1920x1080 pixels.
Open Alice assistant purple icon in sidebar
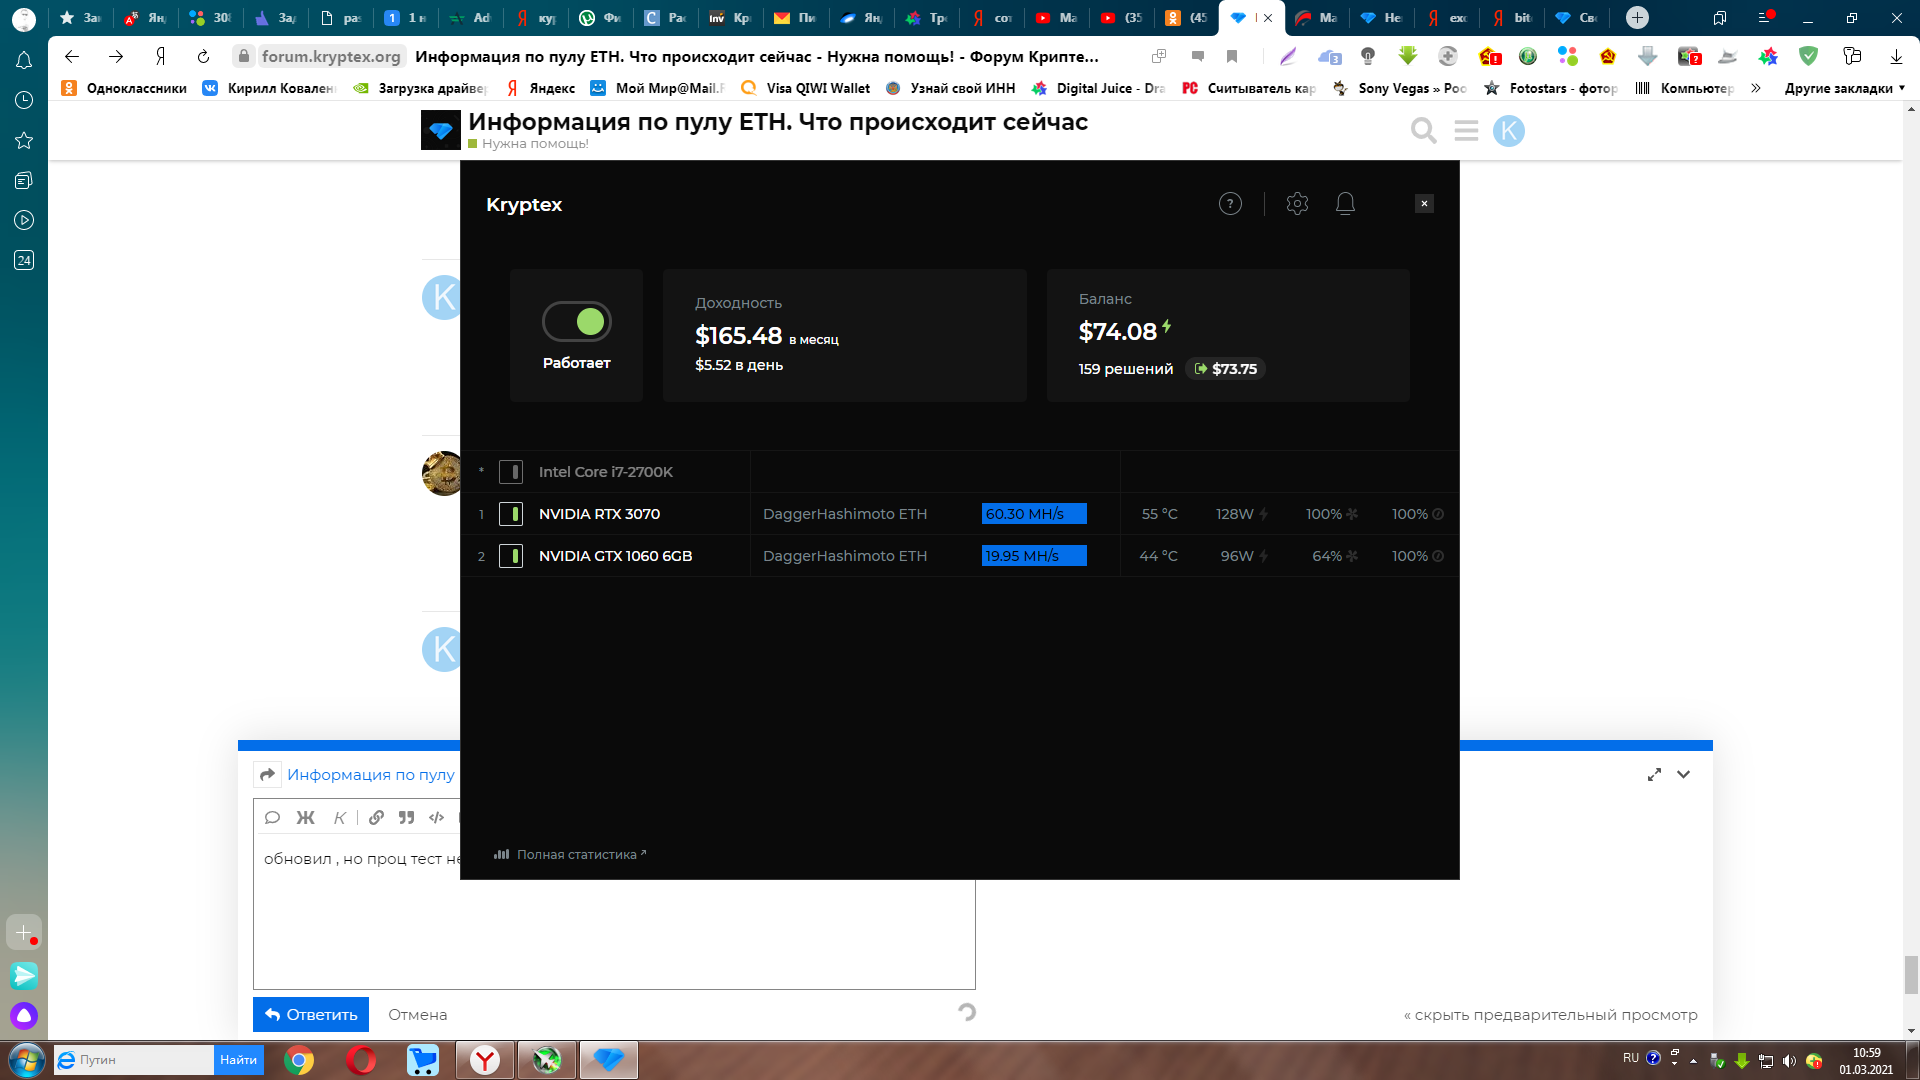24,1016
